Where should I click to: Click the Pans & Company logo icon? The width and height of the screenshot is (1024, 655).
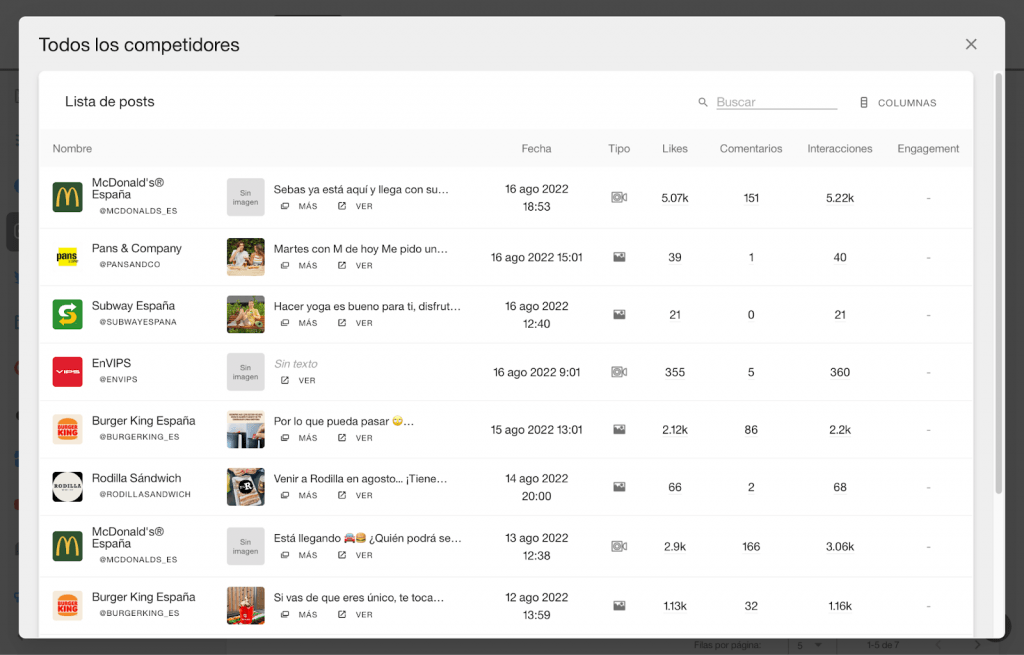[x=67, y=257]
